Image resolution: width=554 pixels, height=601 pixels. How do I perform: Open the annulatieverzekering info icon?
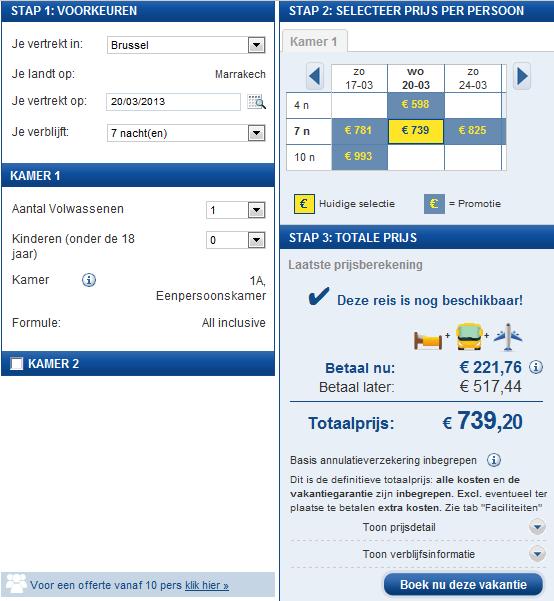[x=494, y=460]
